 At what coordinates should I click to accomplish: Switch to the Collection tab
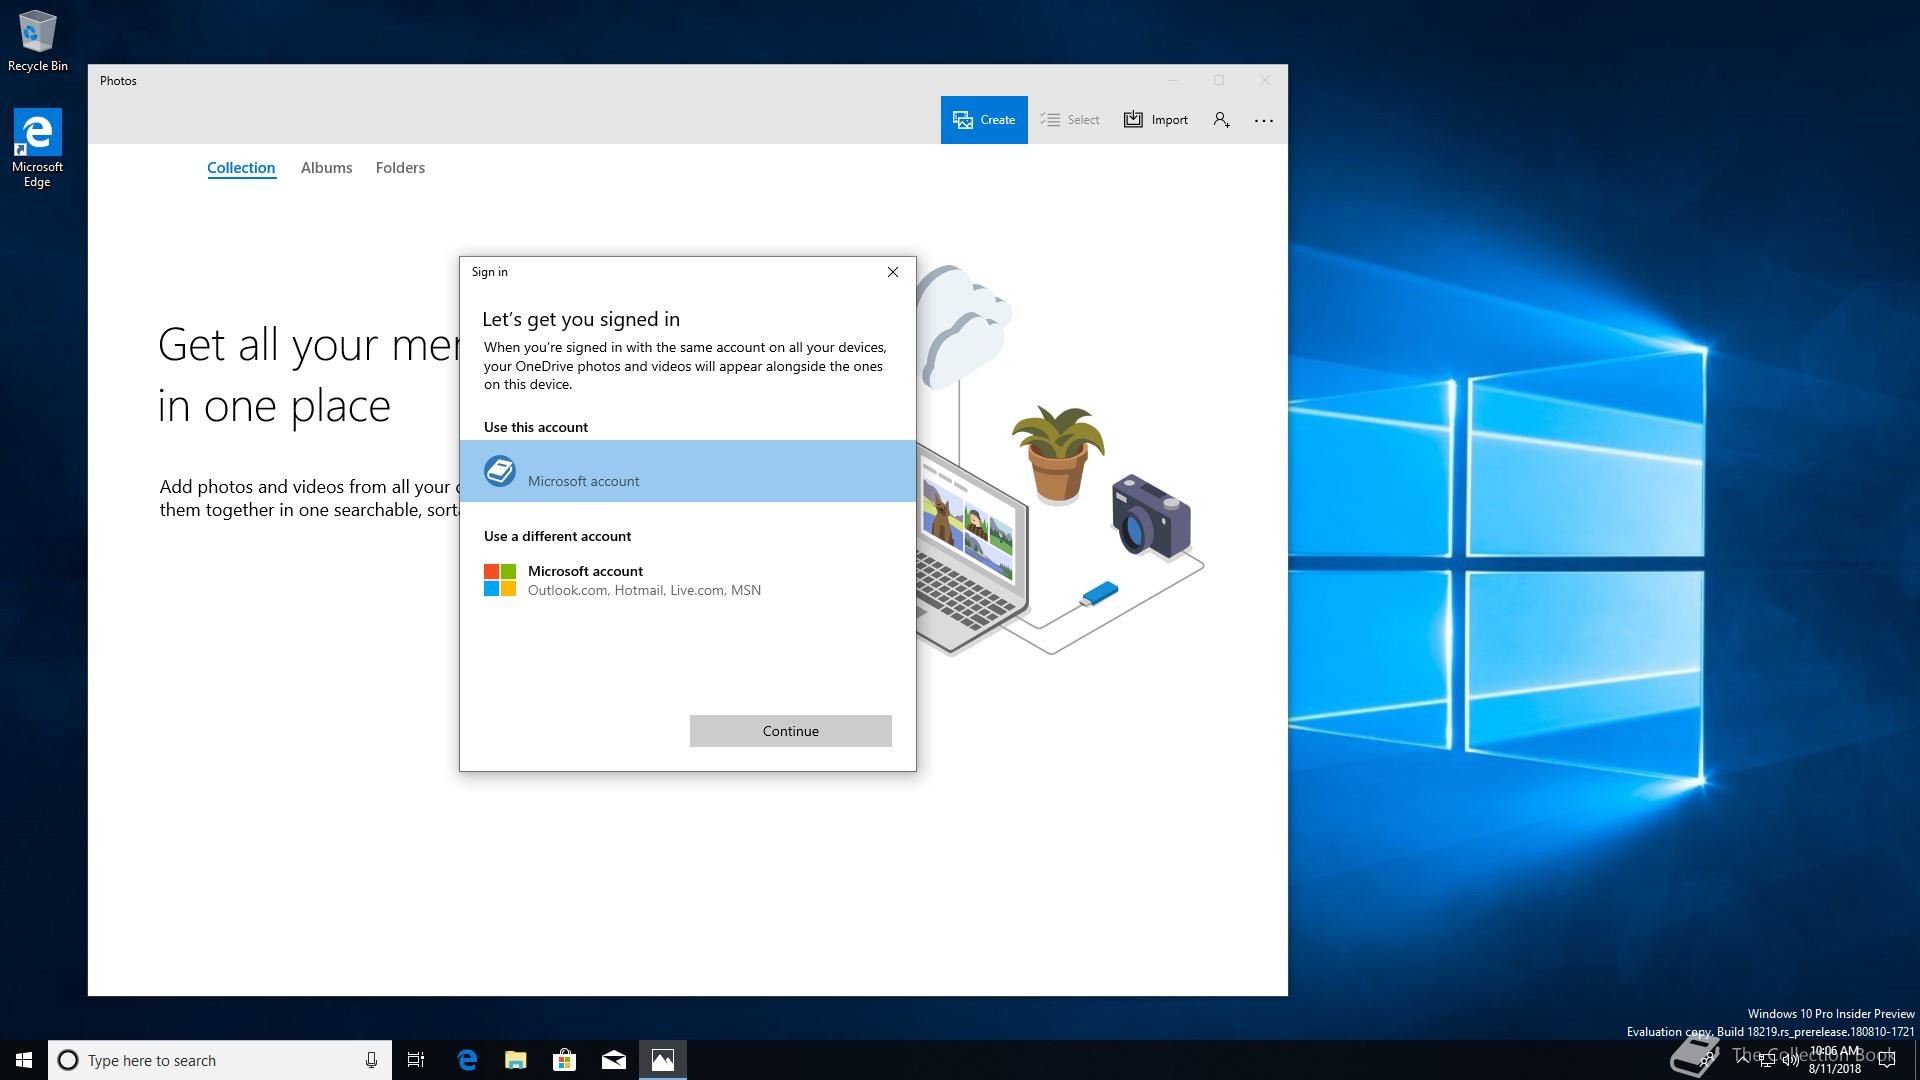(241, 168)
